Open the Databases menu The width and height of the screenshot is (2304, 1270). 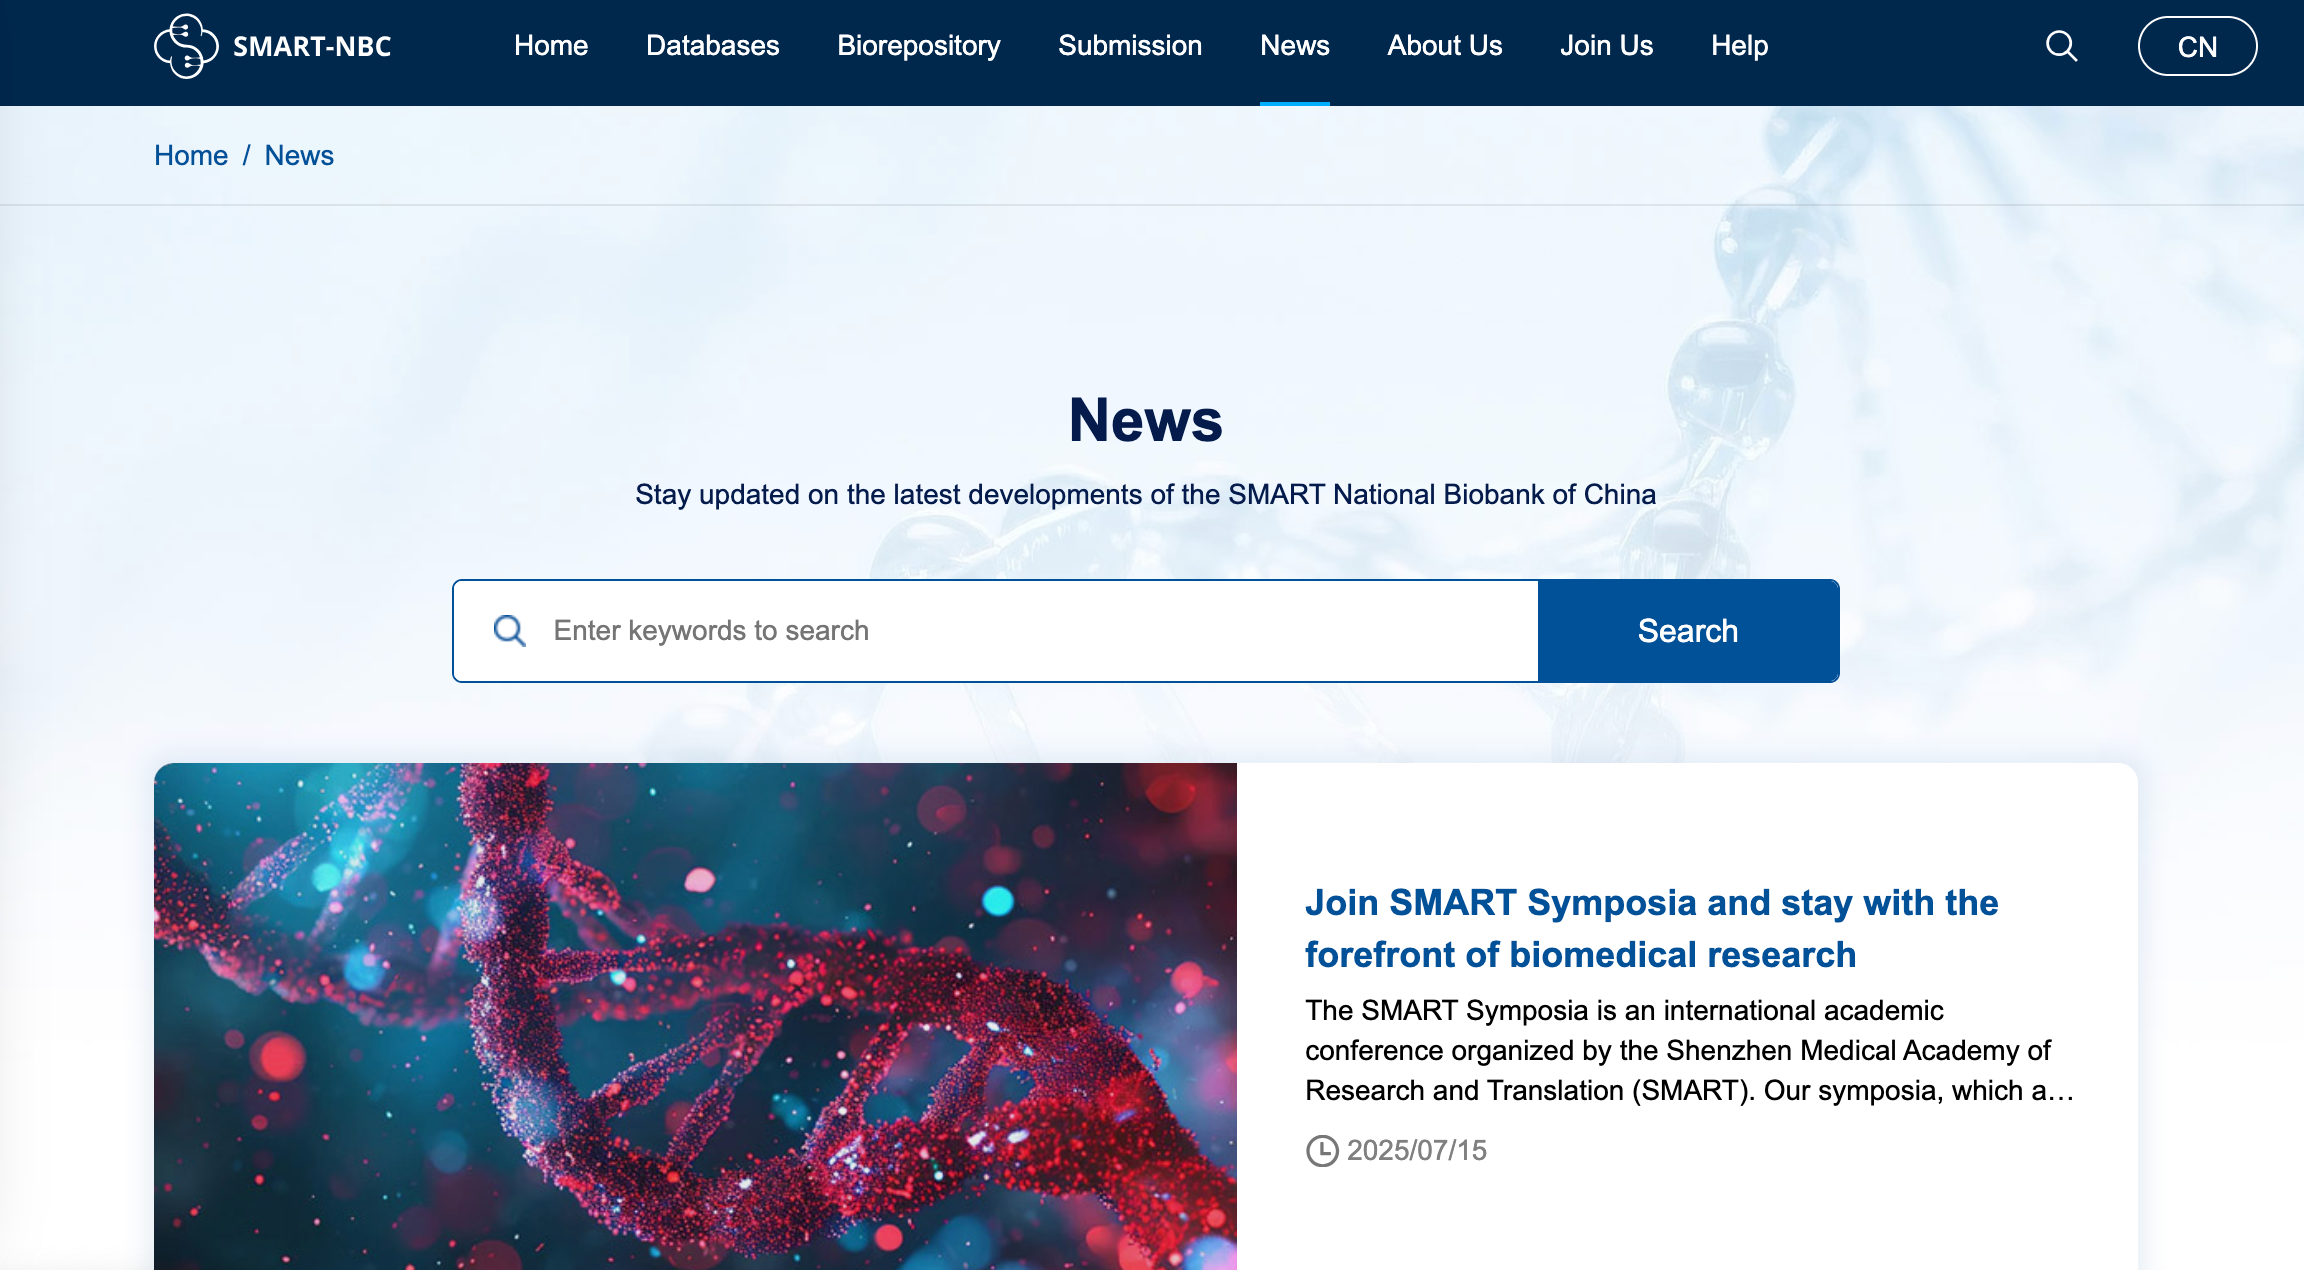tap(712, 46)
